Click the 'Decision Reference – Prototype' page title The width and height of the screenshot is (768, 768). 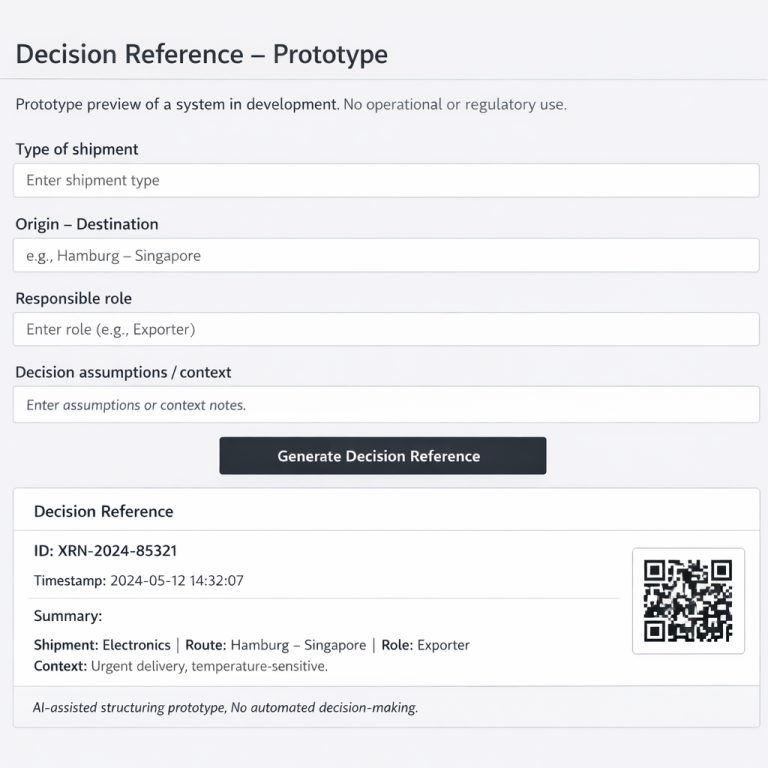click(202, 54)
